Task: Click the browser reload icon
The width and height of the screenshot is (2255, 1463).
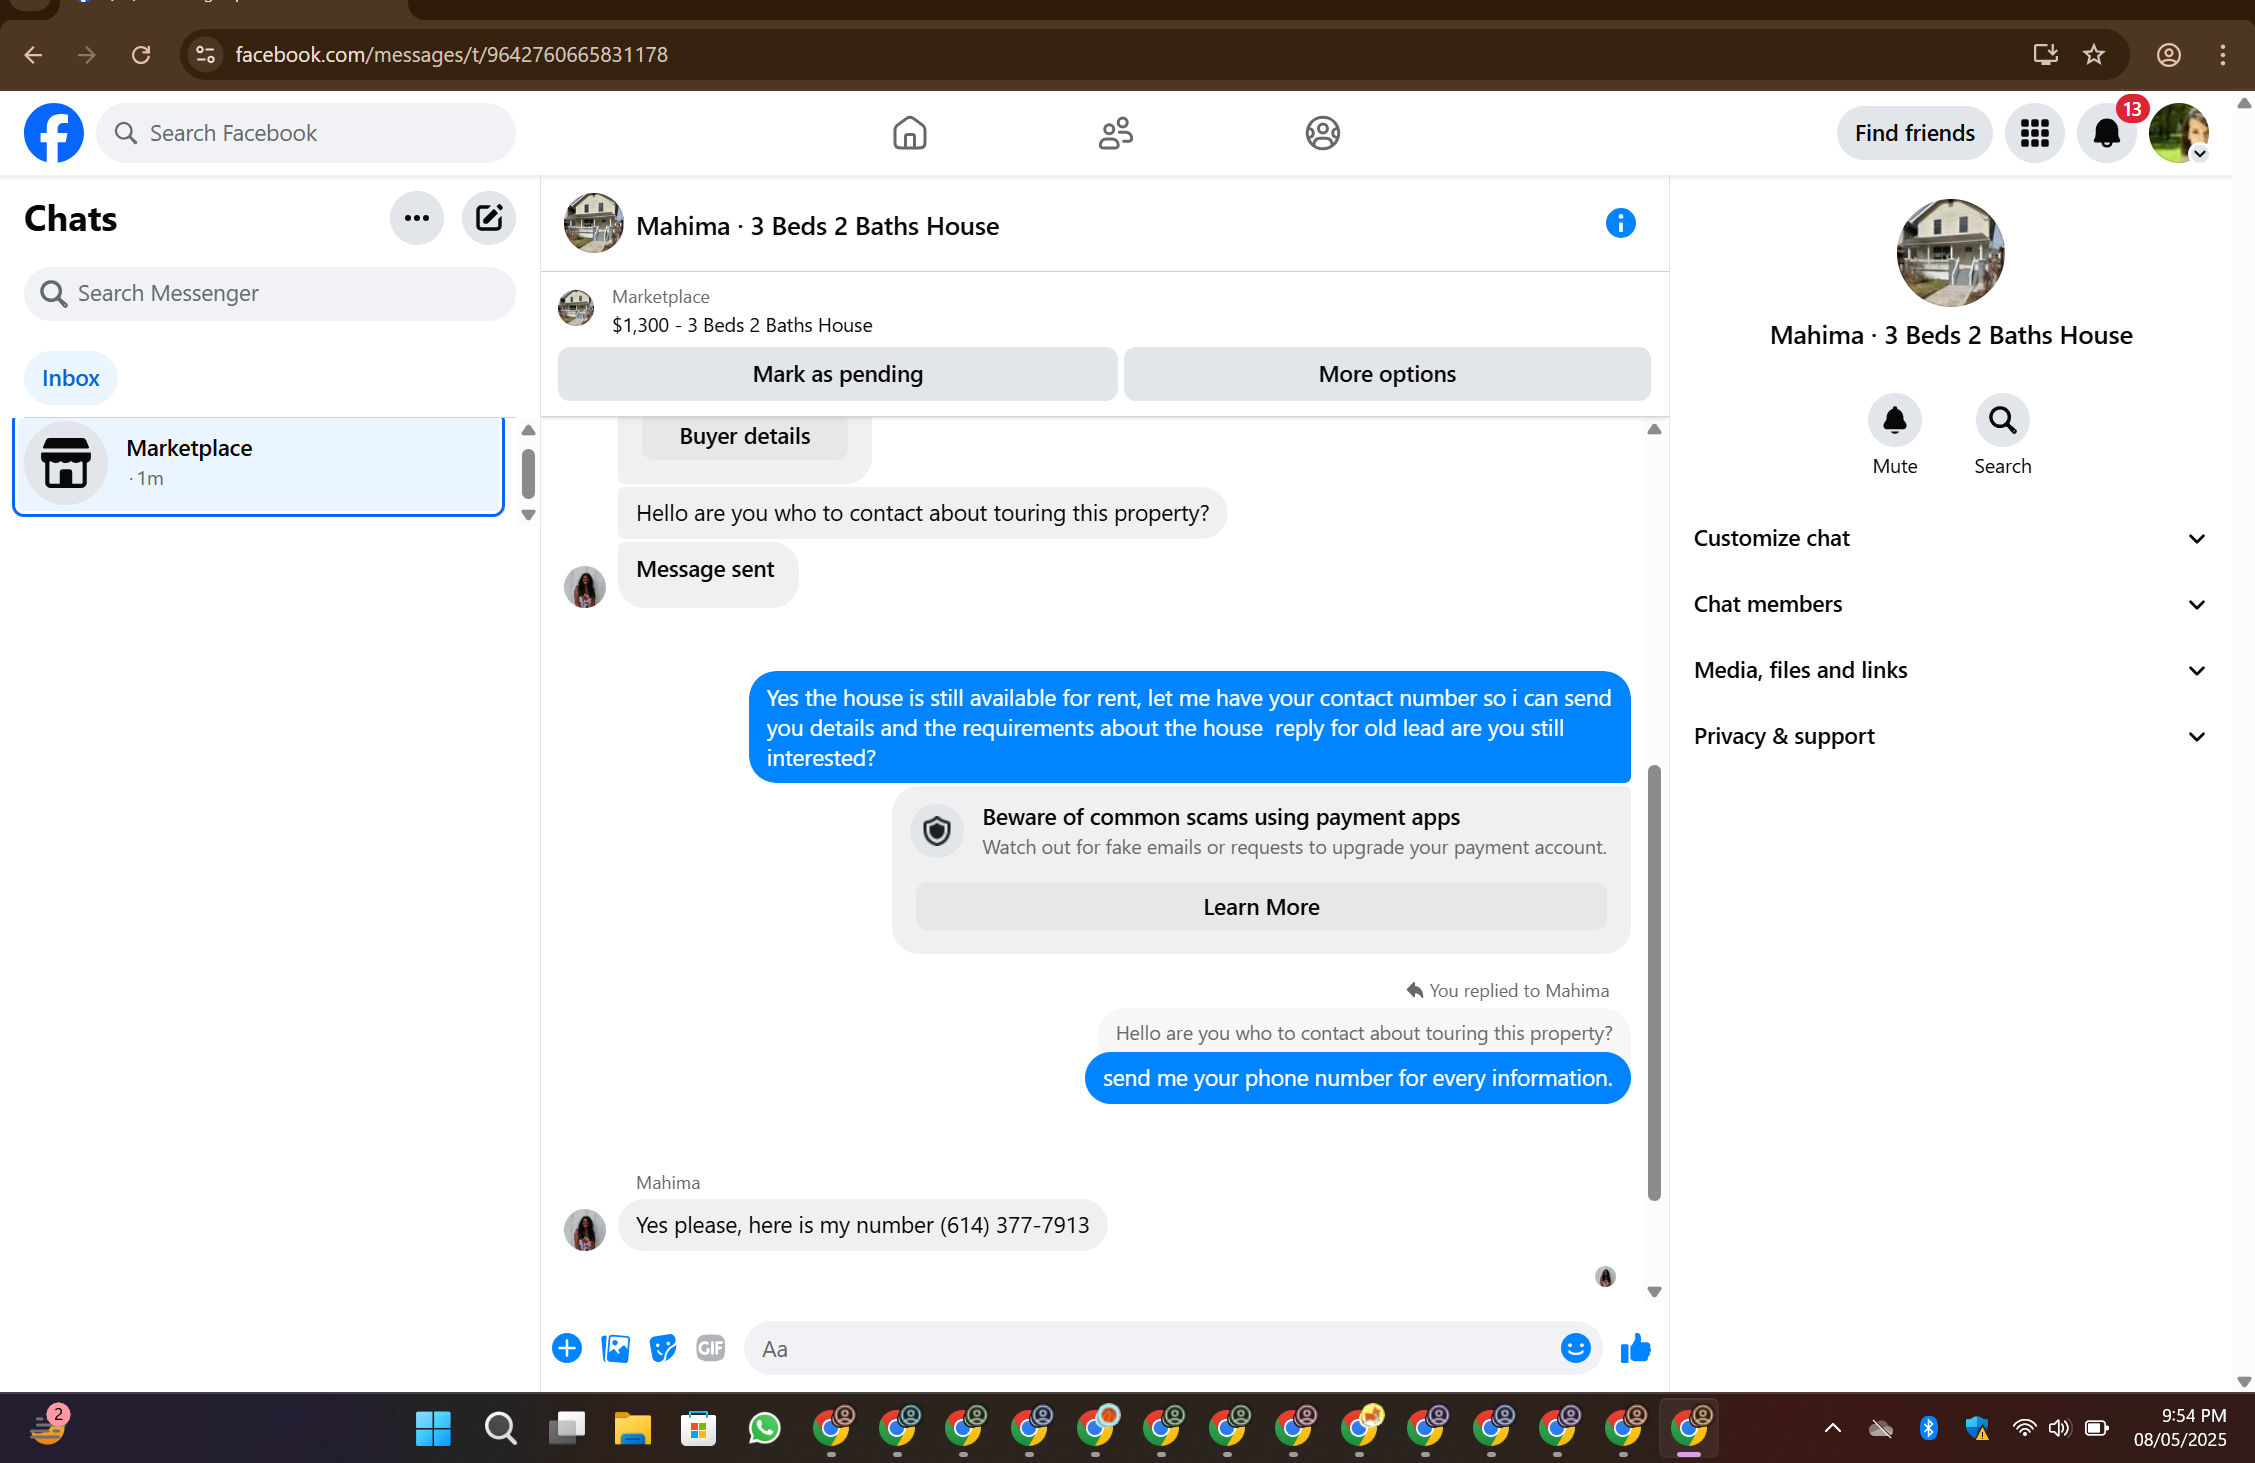Action: click(141, 54)
